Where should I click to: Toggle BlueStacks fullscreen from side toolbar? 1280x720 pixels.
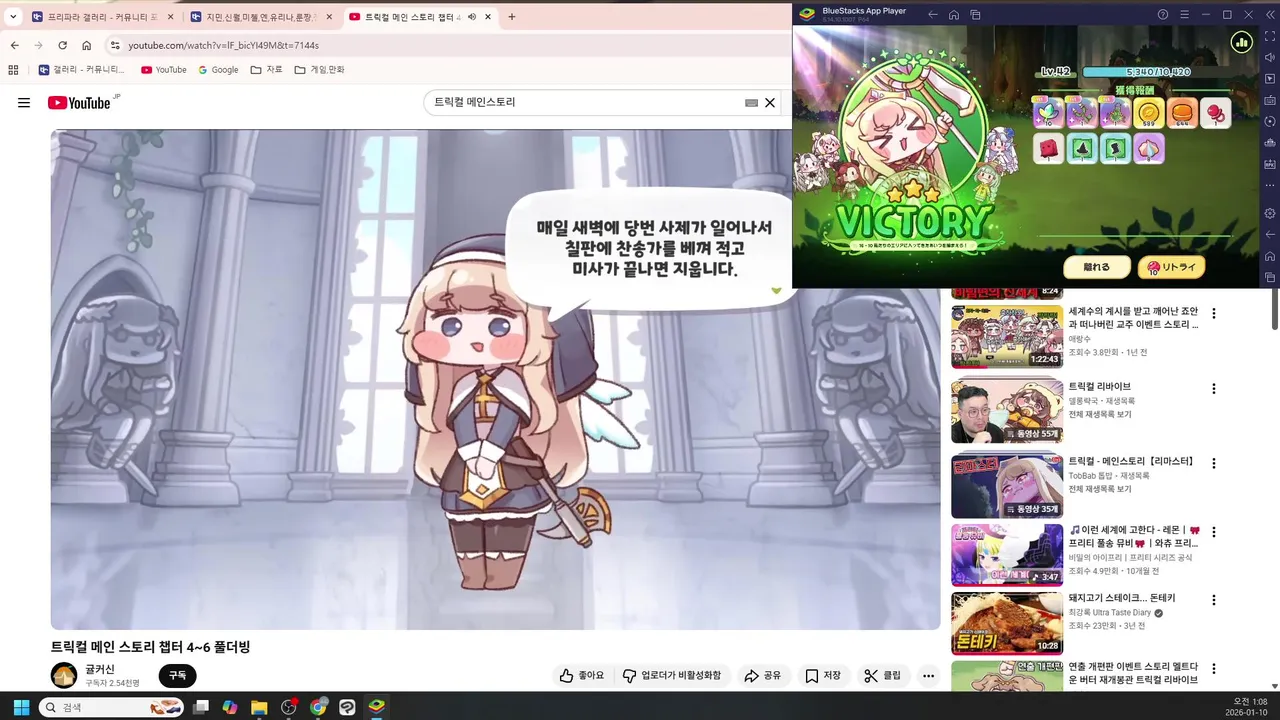(1270, 36)
